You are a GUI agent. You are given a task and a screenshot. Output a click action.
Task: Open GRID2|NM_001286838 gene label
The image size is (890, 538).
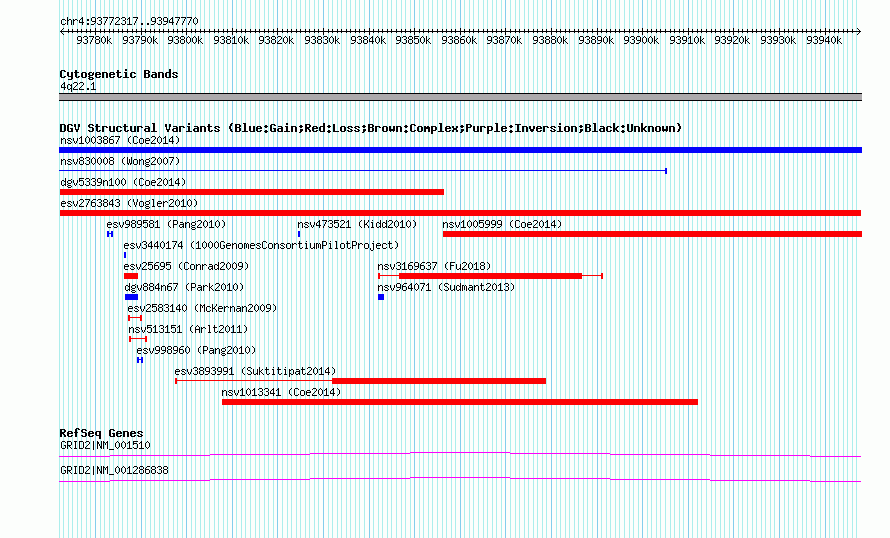[114, 470]
